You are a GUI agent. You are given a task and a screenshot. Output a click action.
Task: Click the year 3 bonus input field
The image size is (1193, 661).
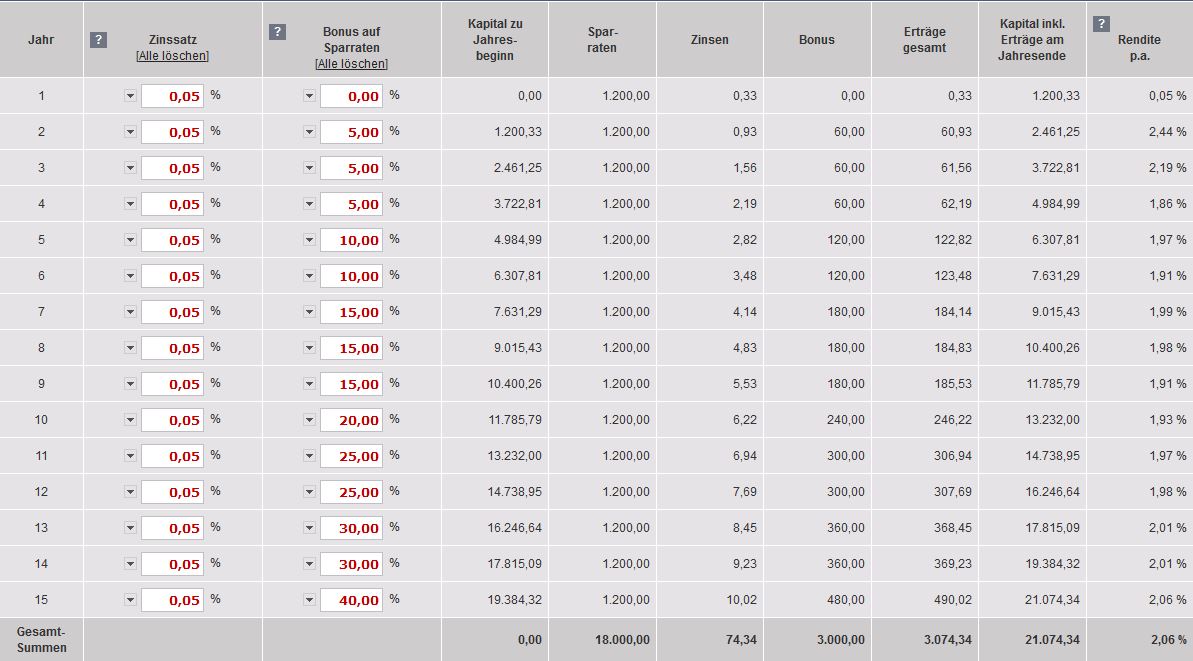(x=351, y=168)
